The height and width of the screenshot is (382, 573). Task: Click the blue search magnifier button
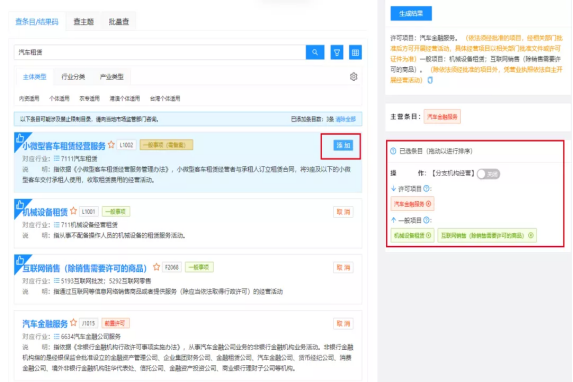pyautogui.click(x=315, y=52)
